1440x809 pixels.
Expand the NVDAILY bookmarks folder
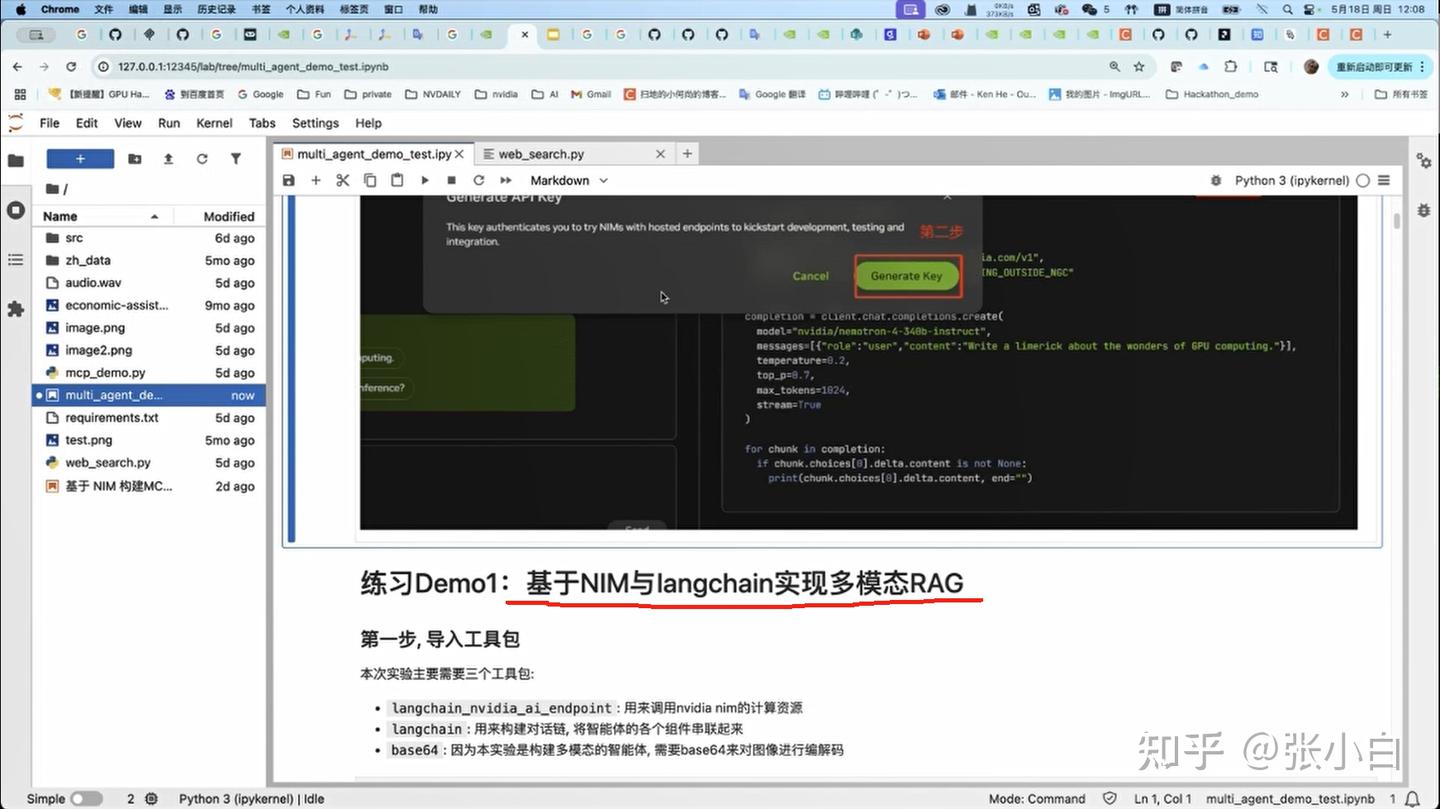433,94
